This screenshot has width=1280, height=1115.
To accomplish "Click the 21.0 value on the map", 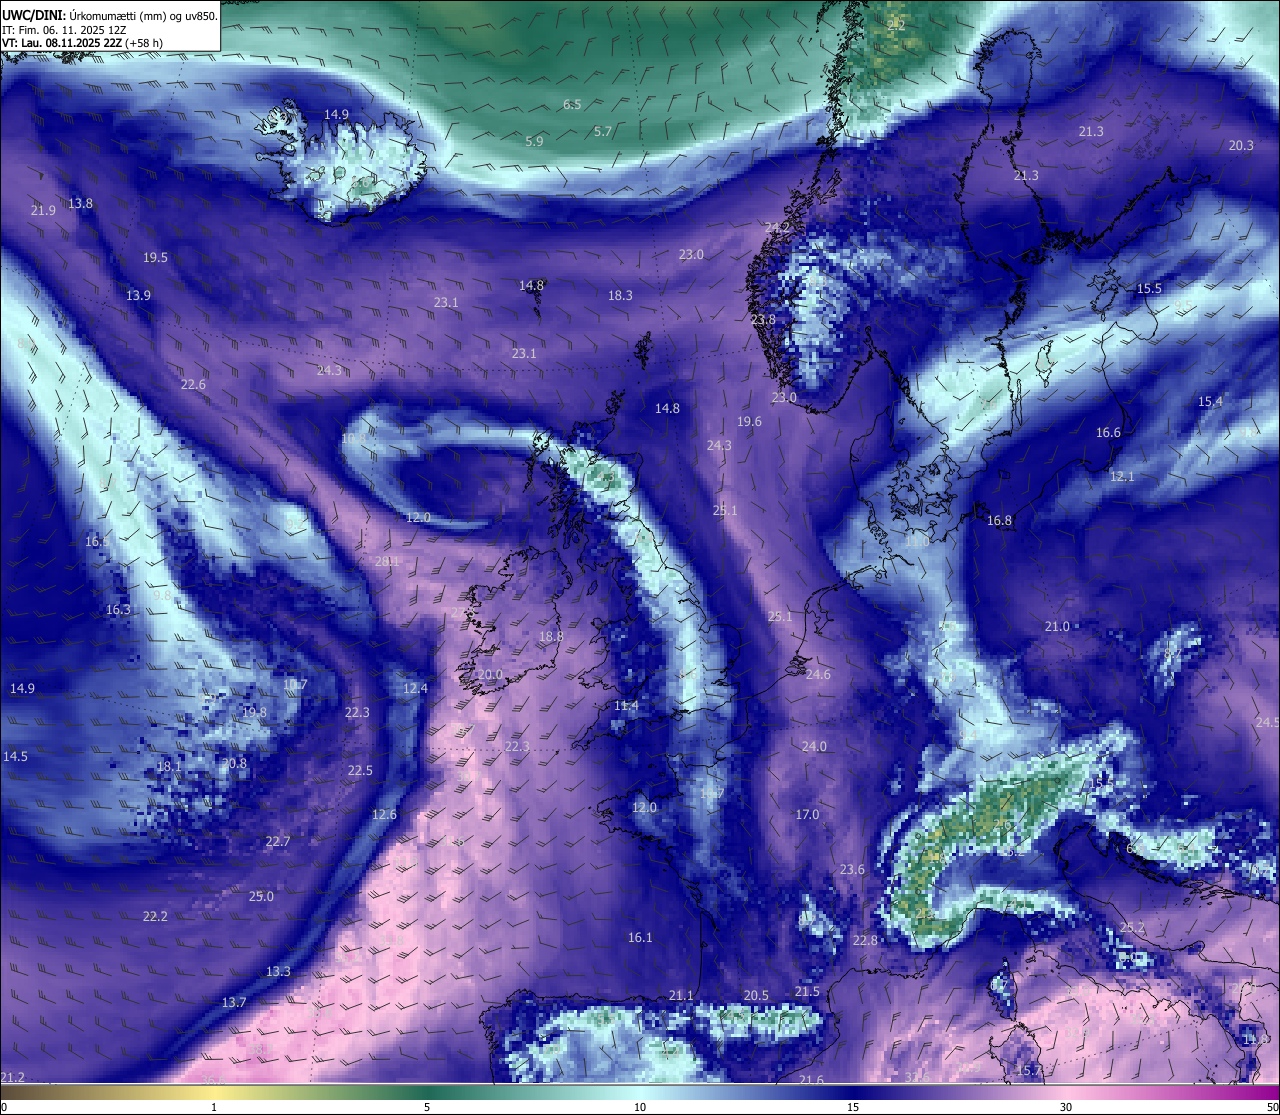I will click(1057, 627).
